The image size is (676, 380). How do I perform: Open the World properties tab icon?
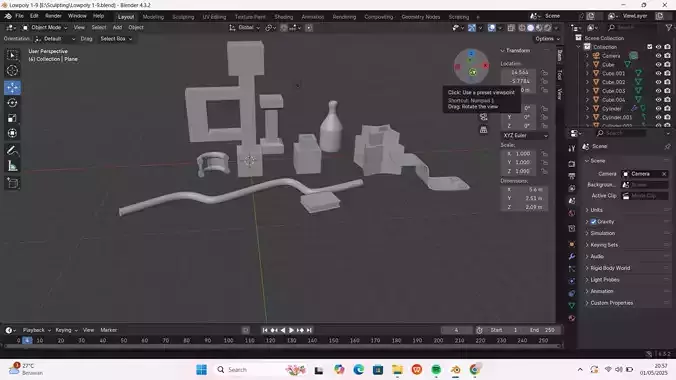click(572, 213)
